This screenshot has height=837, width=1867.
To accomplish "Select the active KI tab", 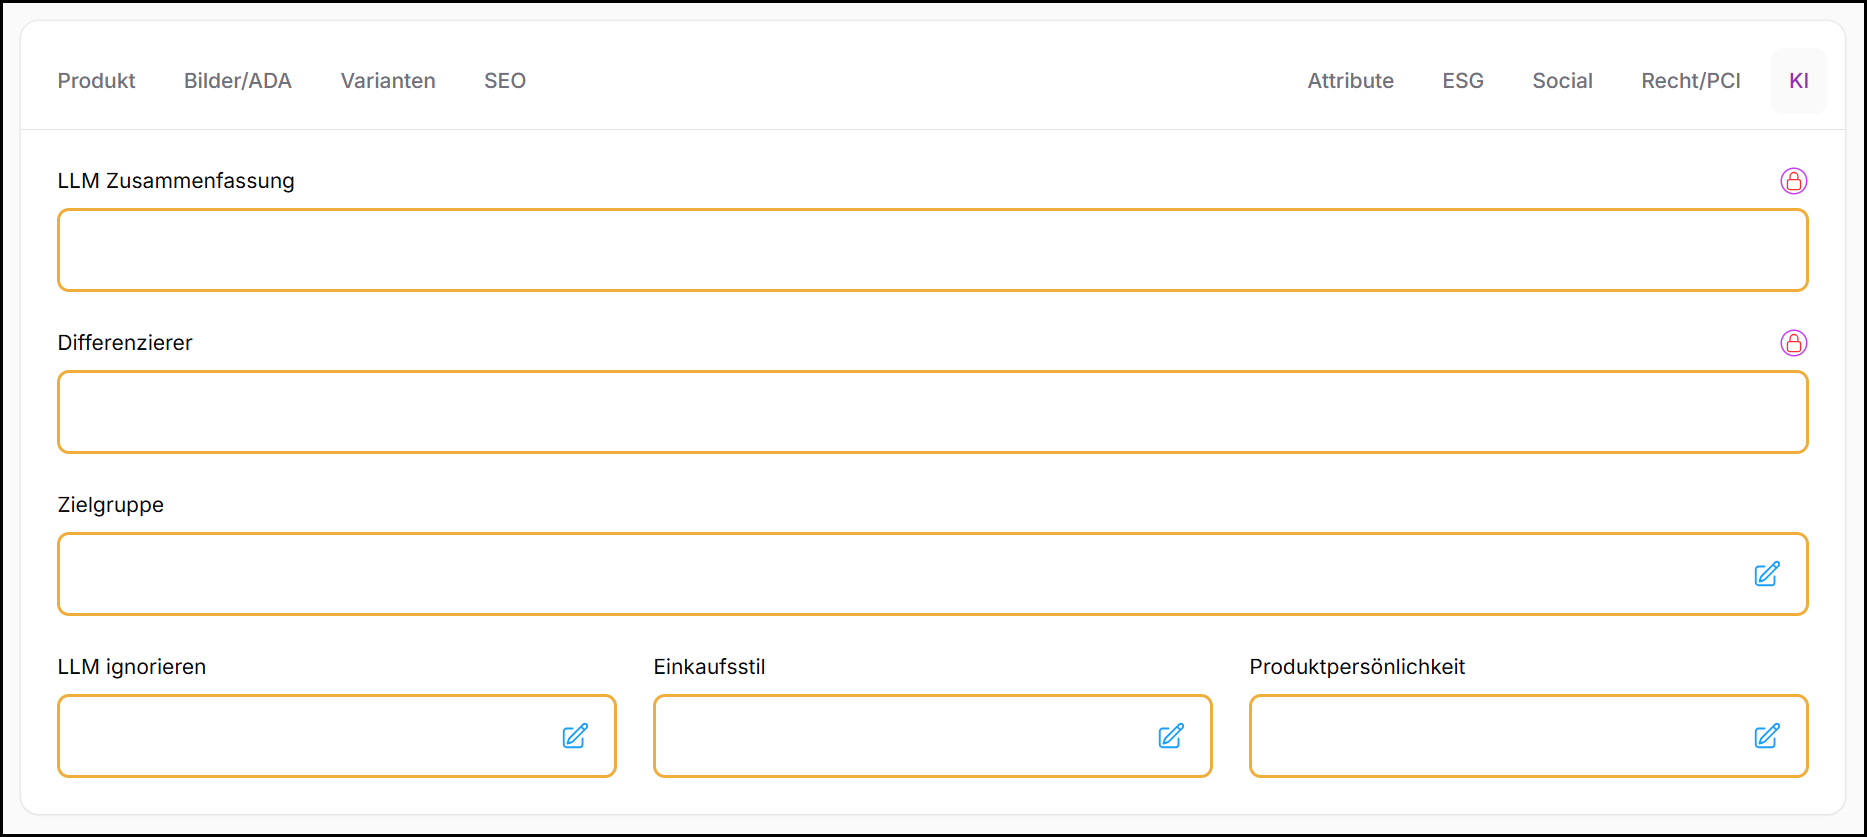I will click(1798, 81).
